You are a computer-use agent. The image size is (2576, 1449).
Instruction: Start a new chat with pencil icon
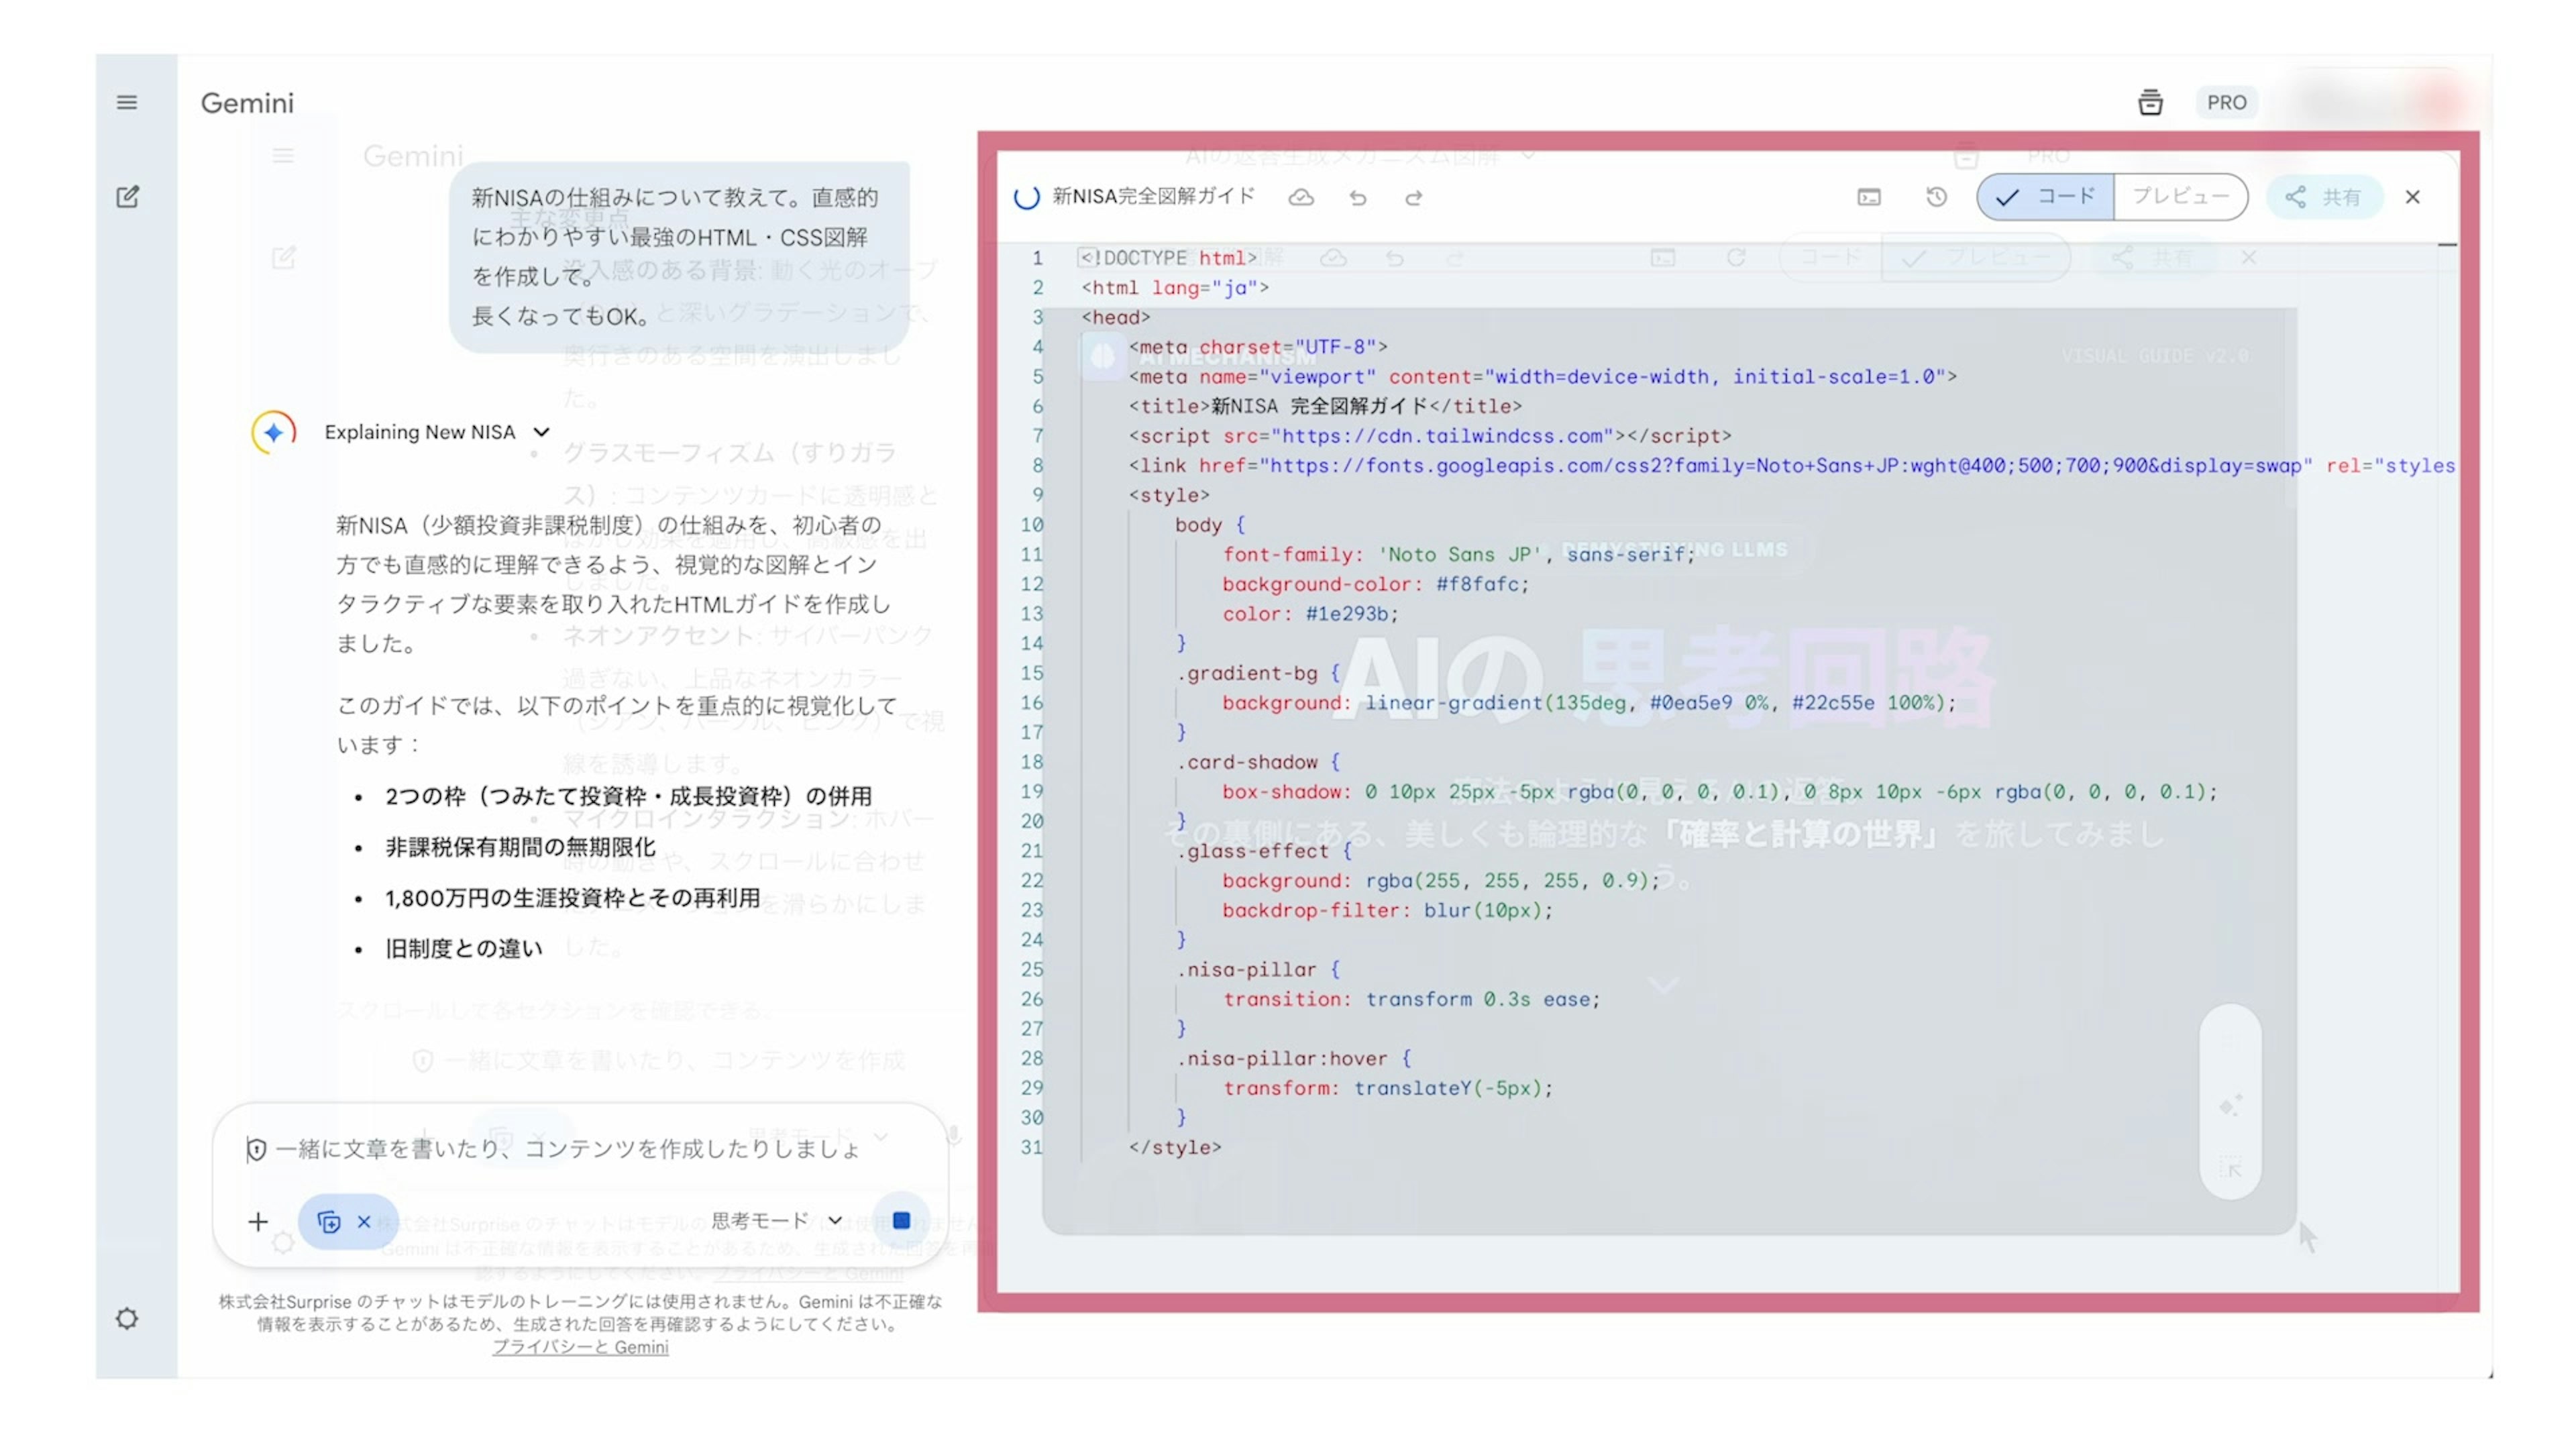coord(127,197)
